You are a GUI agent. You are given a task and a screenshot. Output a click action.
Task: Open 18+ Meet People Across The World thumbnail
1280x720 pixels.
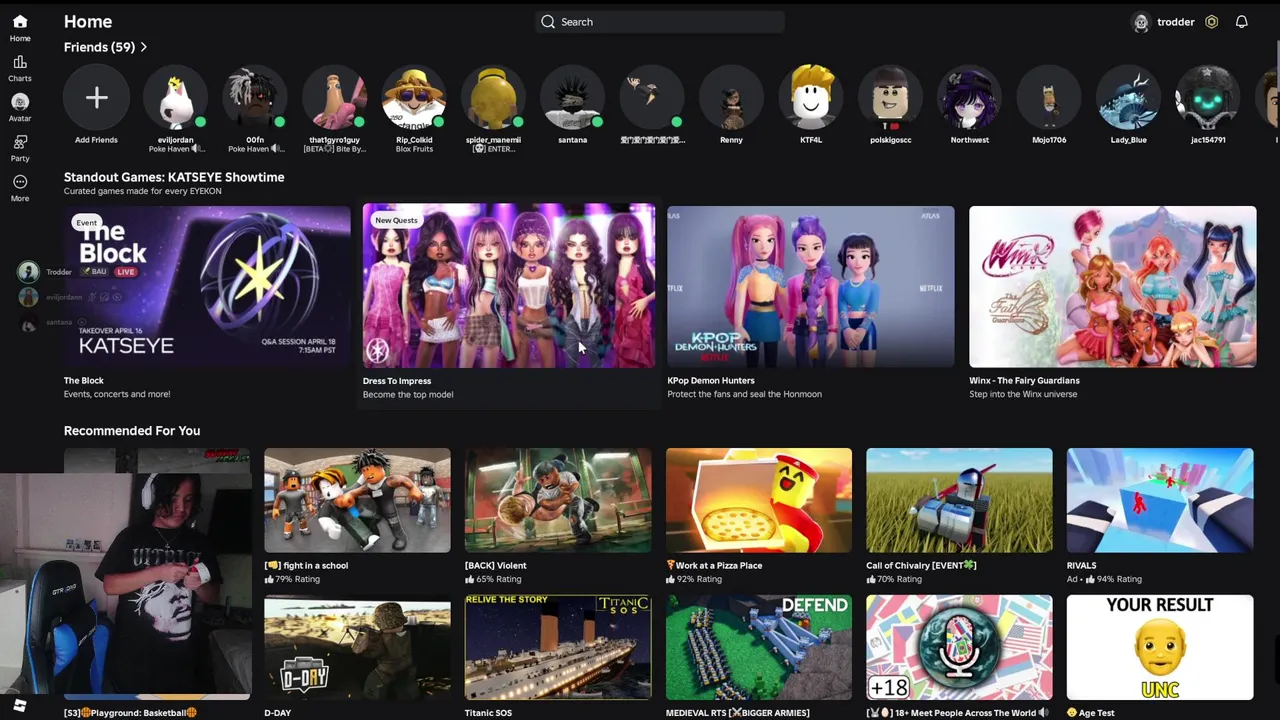[959, 647]
